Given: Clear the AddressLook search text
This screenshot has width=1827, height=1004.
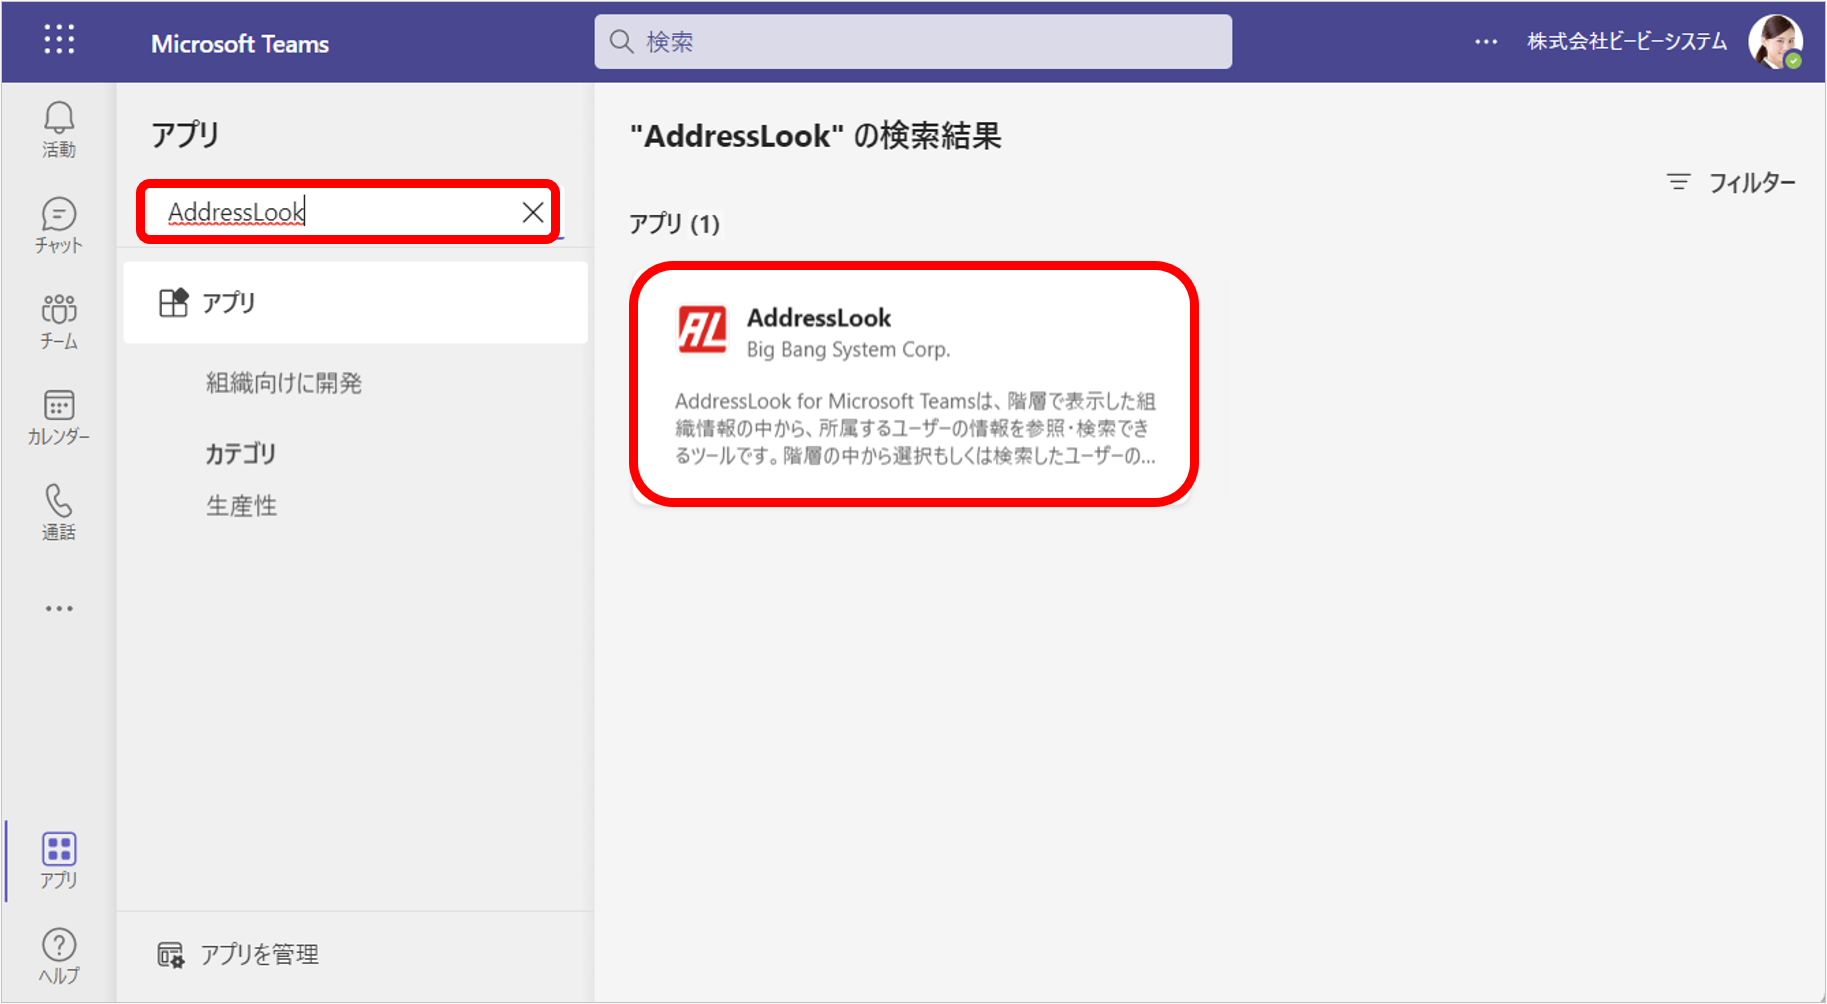Looking at the screenshot, I should (x=532, y=212).
